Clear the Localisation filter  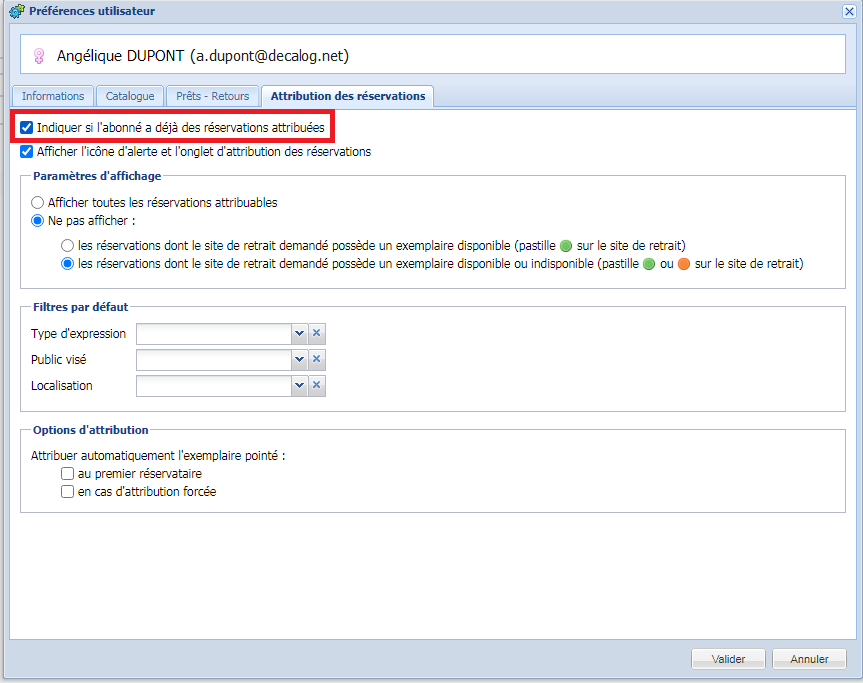(x=316, y=385)
